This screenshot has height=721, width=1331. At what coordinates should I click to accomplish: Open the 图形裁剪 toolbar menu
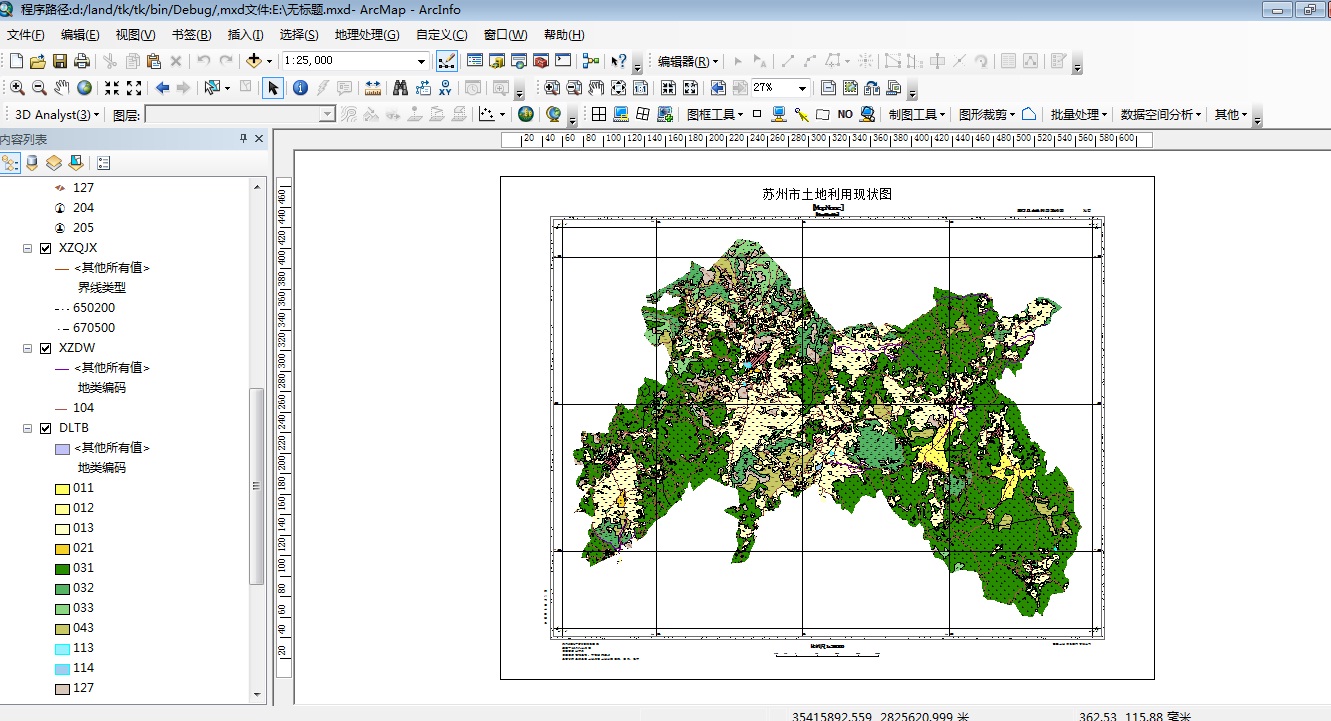pos(987,114)
